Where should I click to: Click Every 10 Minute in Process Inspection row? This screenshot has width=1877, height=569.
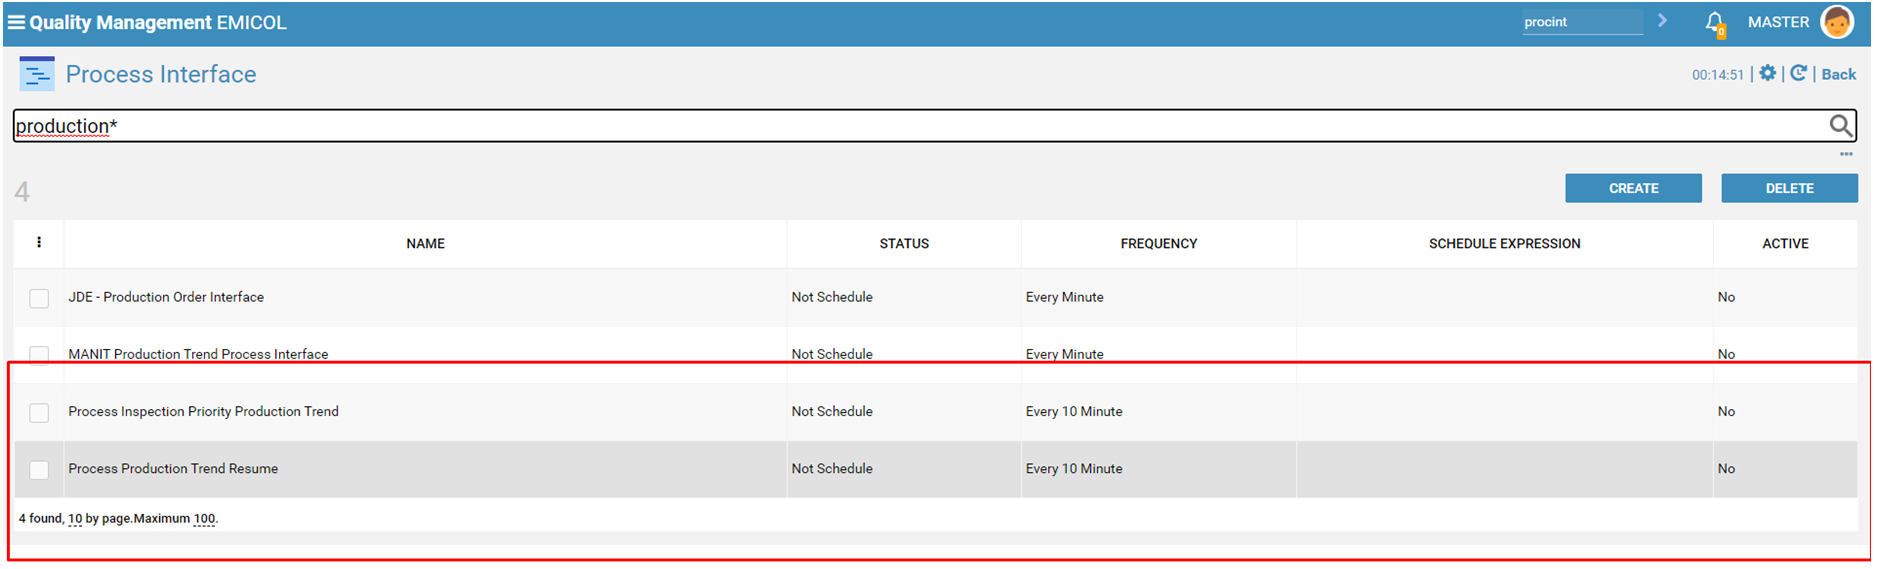tap(1074, 411)
